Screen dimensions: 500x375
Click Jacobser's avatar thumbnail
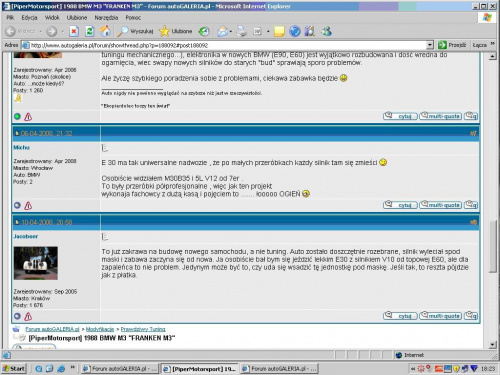point(36,263)
